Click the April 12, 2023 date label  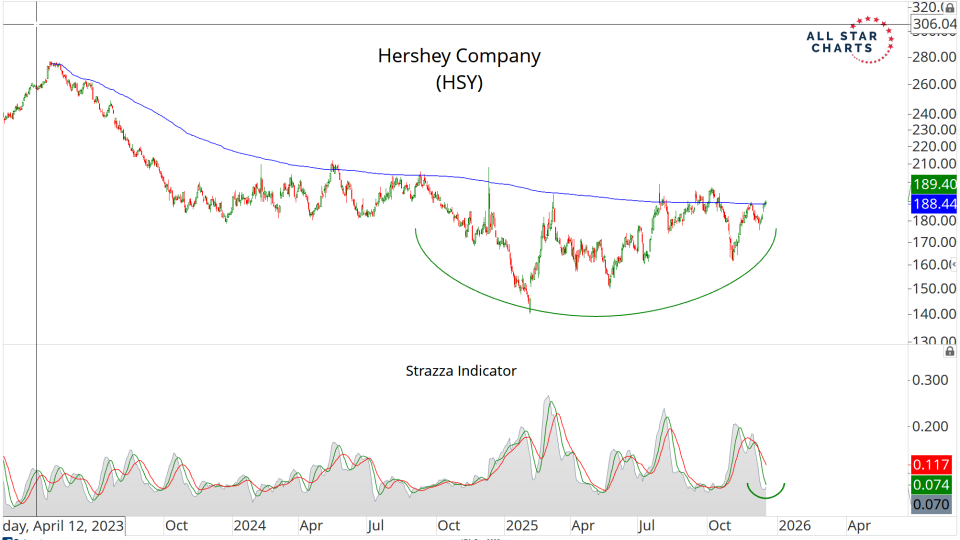[63, 525]
